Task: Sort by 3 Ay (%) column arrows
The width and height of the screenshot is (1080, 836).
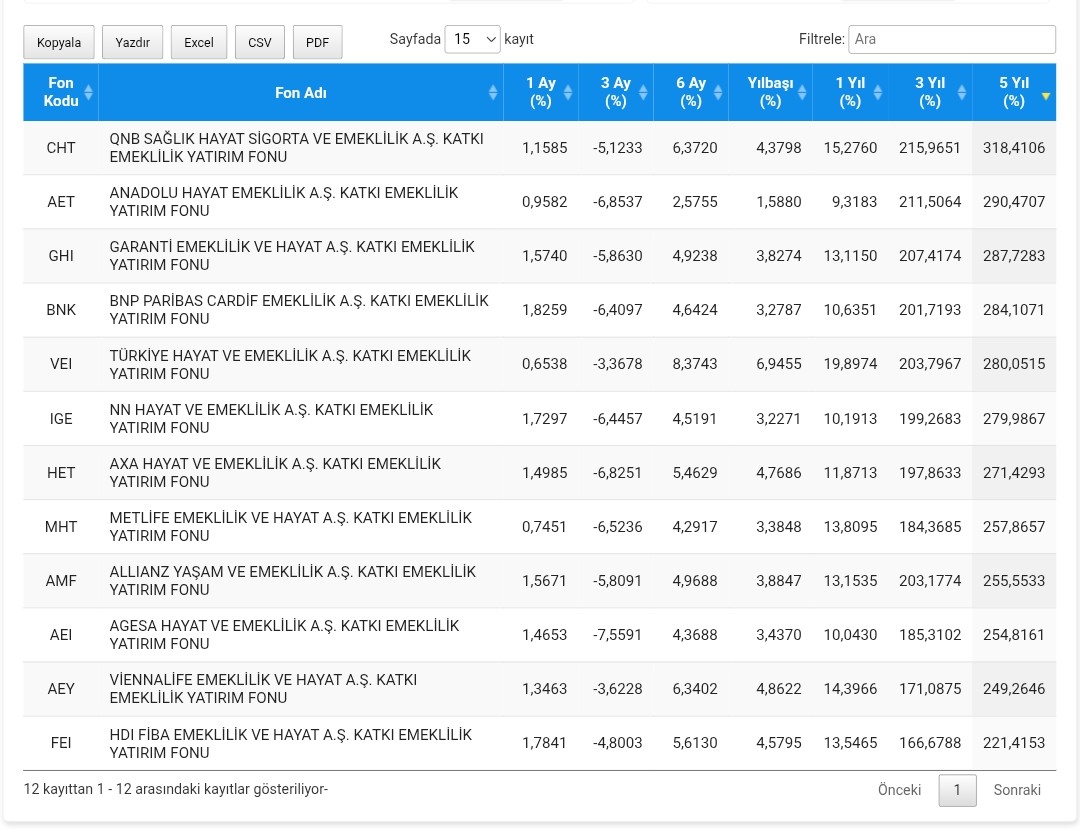Action: (643, 92)
